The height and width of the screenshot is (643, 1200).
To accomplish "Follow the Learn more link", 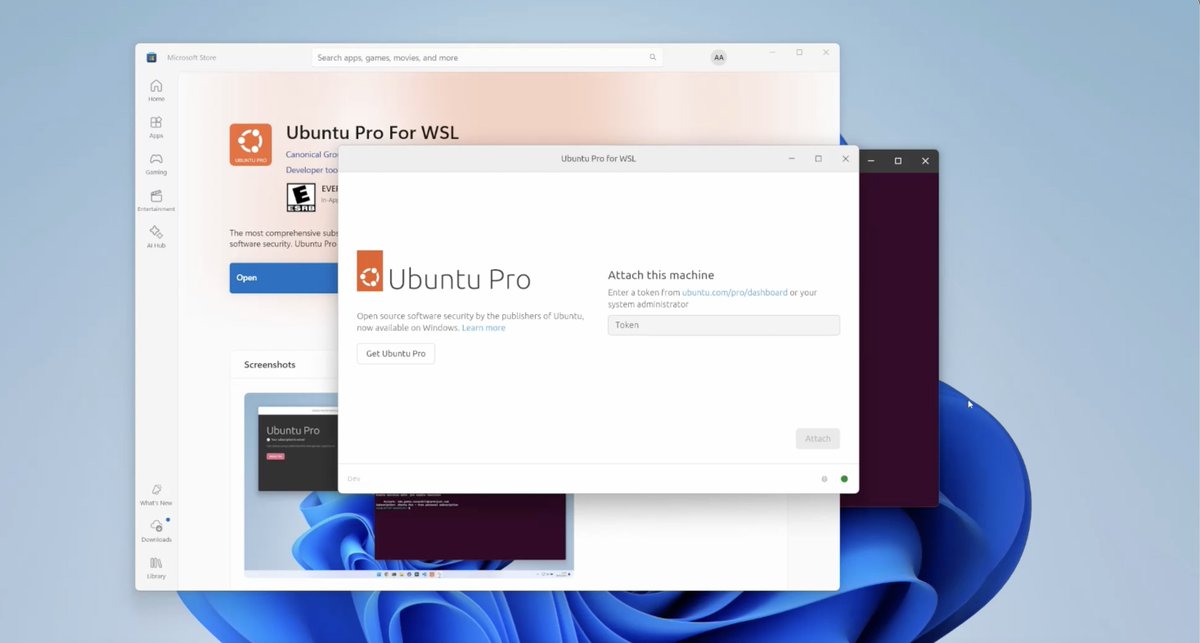I will click(483, 327).
